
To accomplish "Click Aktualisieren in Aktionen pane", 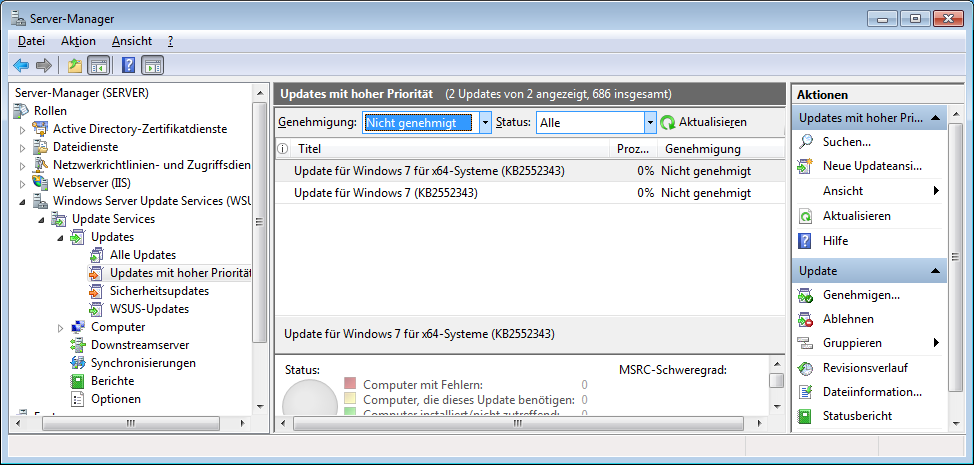I will (x=857, y=216).
